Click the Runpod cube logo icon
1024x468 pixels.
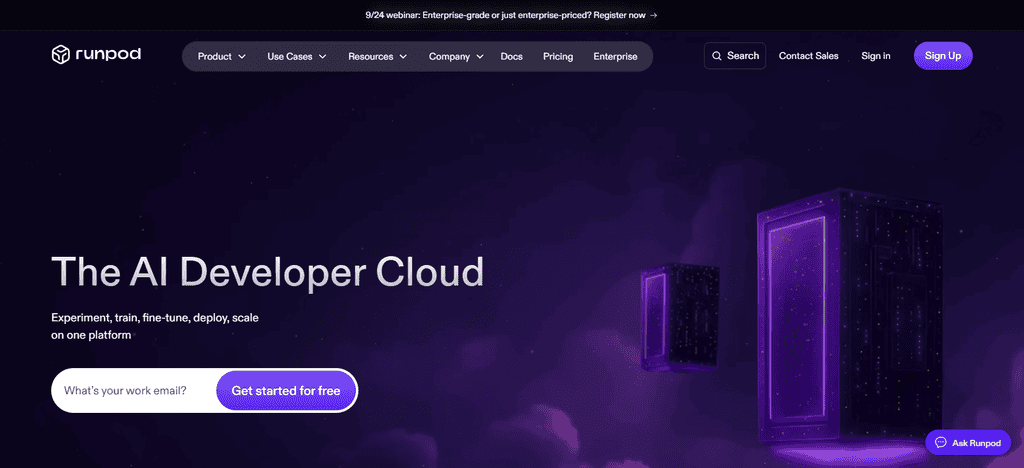click(x=61, y=55)
